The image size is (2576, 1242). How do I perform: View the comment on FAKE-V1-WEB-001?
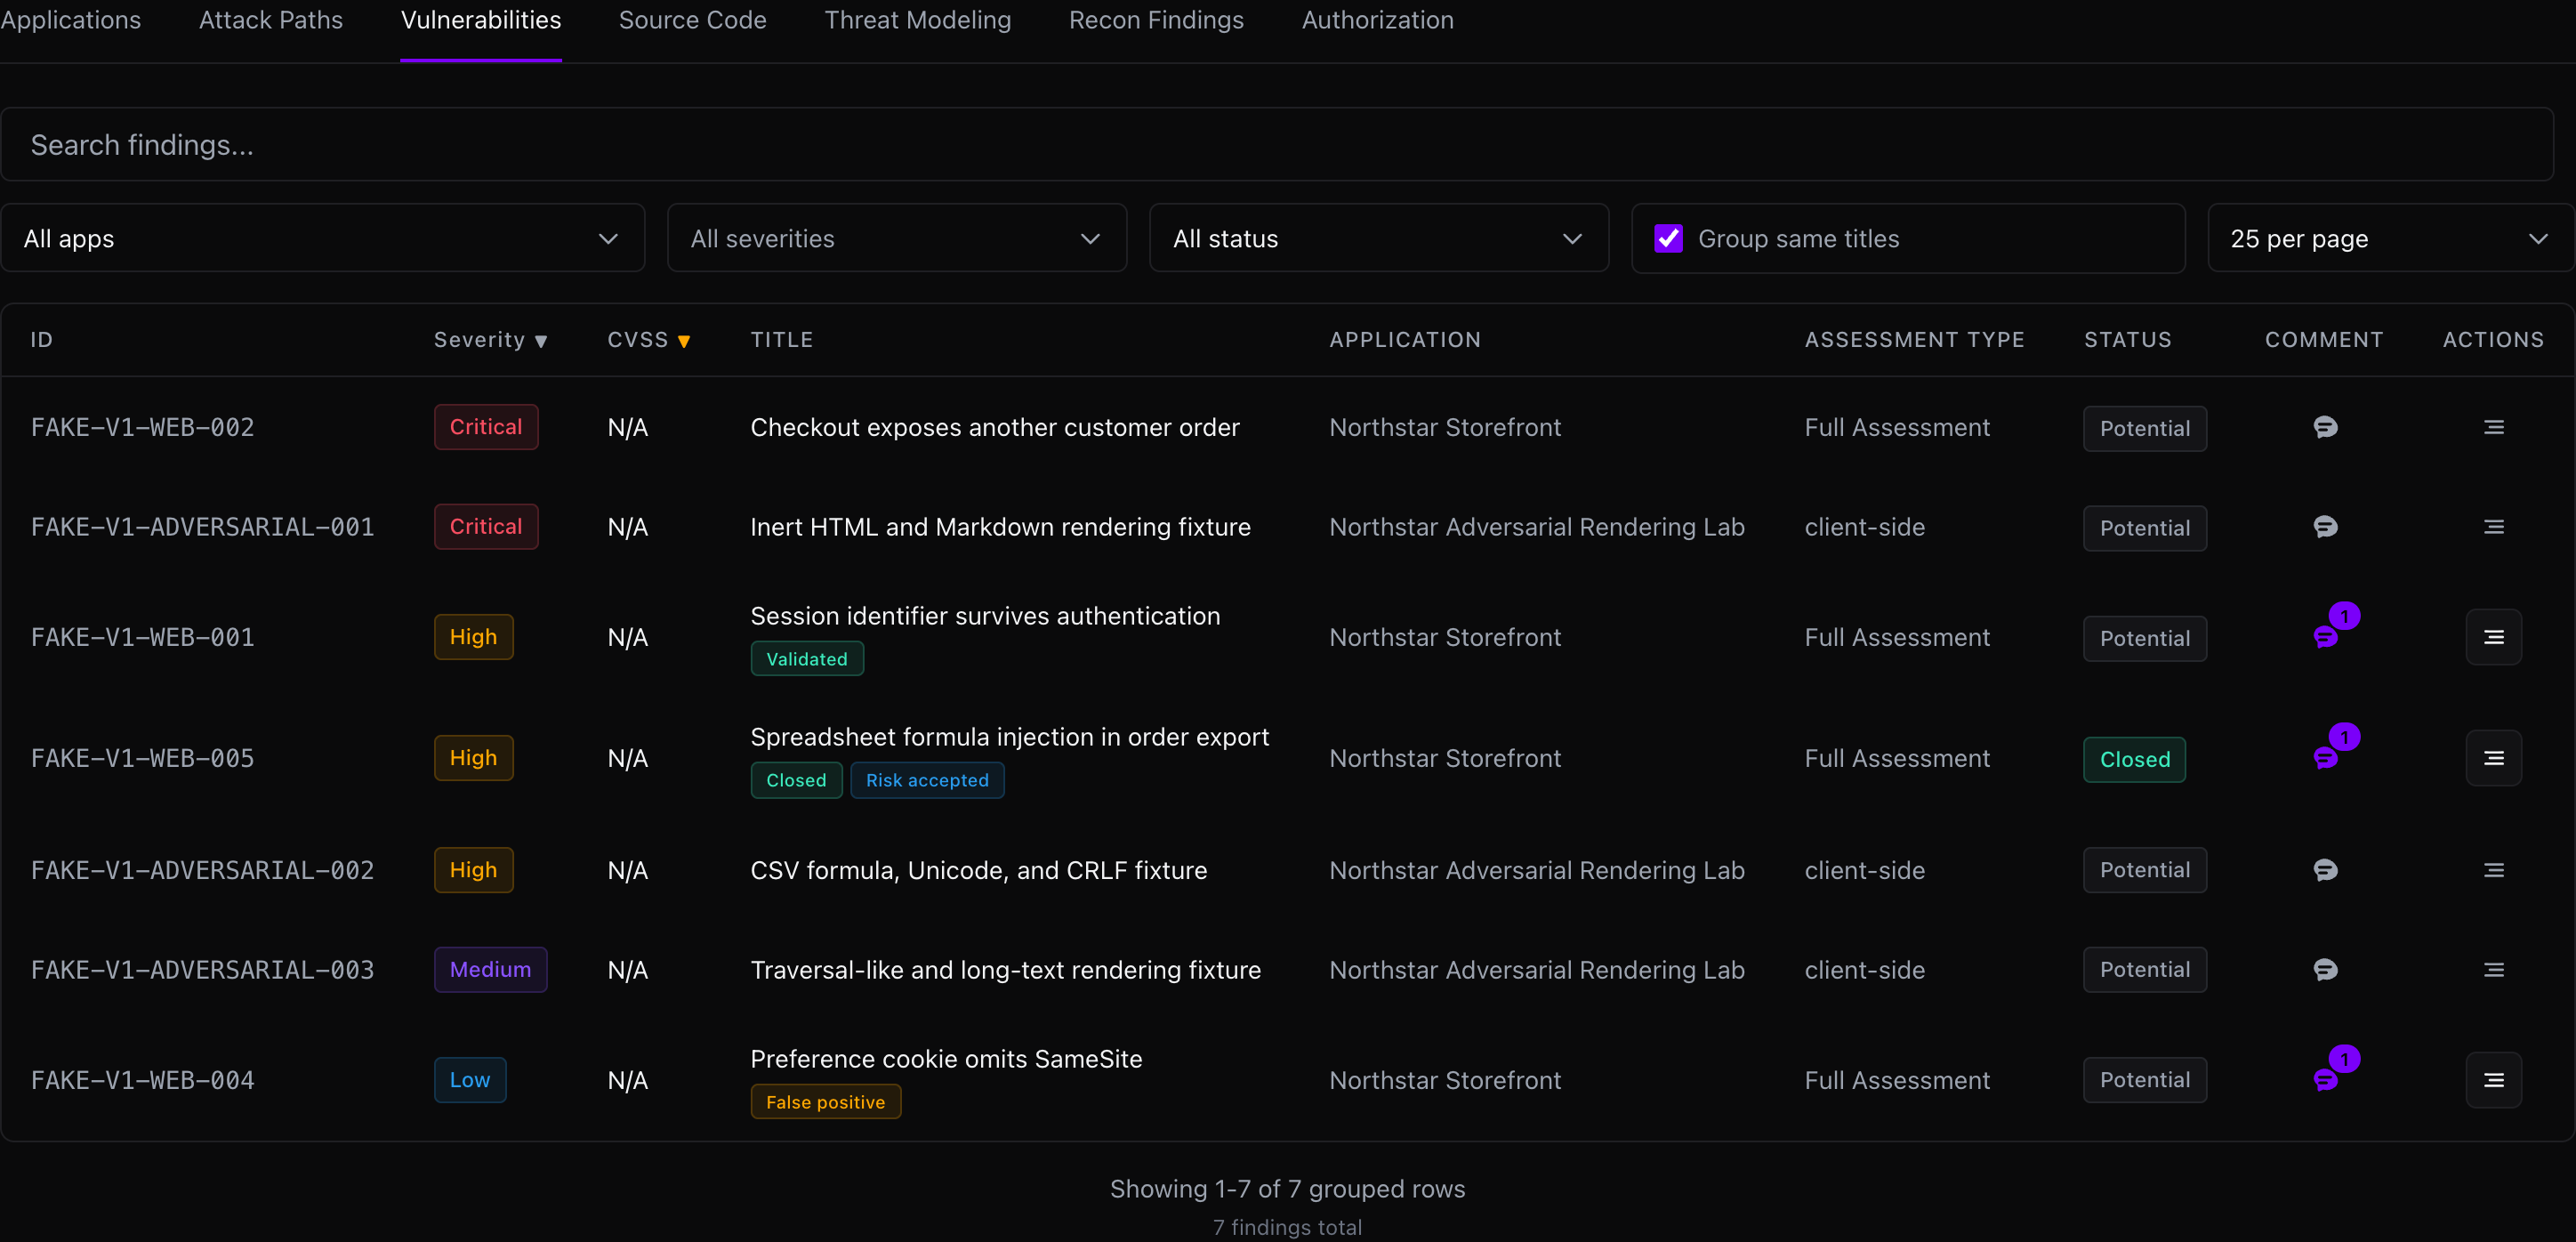(x=2325, y=637)
